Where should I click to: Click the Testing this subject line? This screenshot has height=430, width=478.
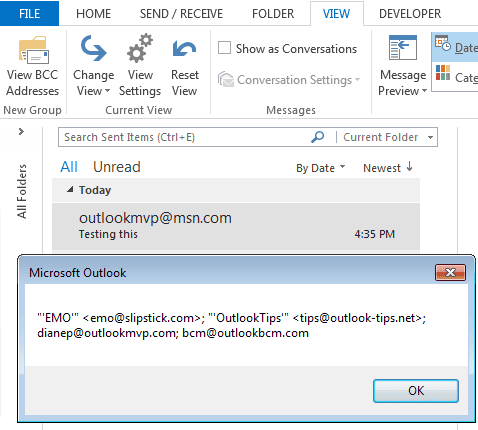(x=108, y=234)
